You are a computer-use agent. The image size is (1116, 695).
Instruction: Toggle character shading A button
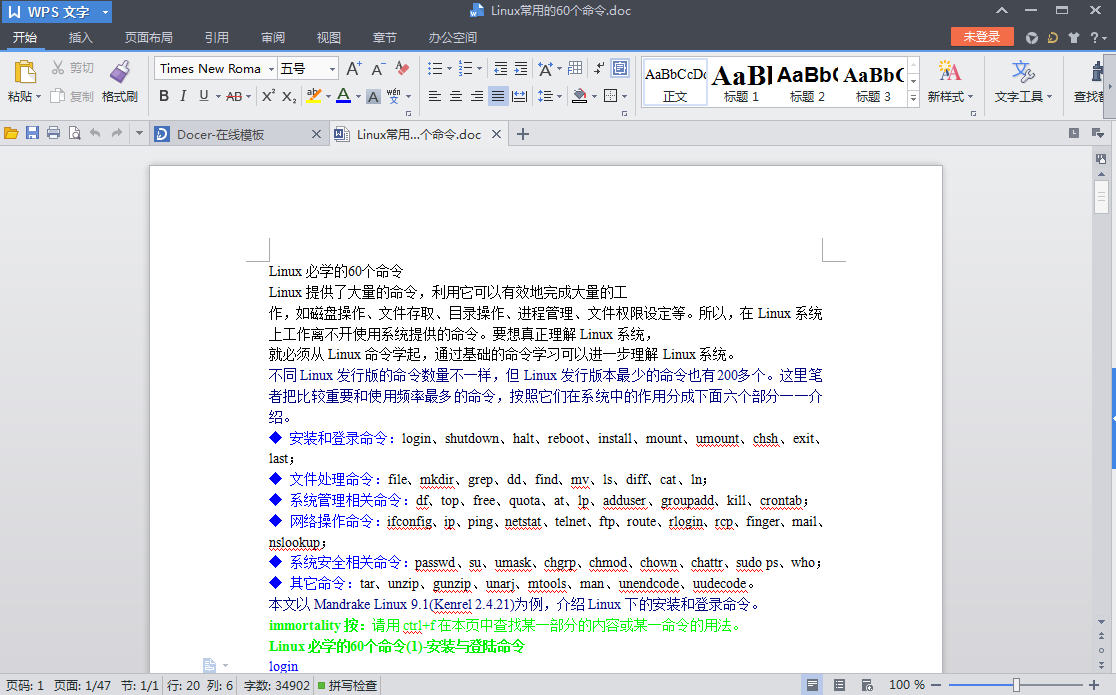tap(374, 96)
